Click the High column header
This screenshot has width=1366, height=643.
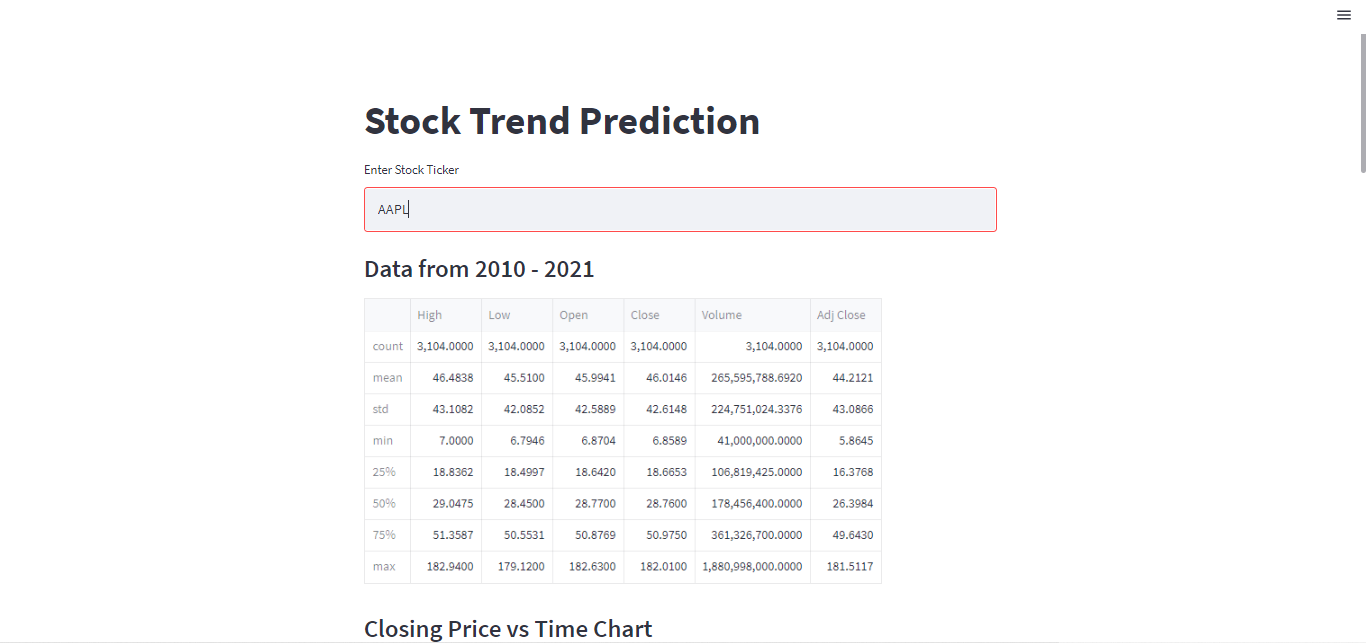click(430, 314)
